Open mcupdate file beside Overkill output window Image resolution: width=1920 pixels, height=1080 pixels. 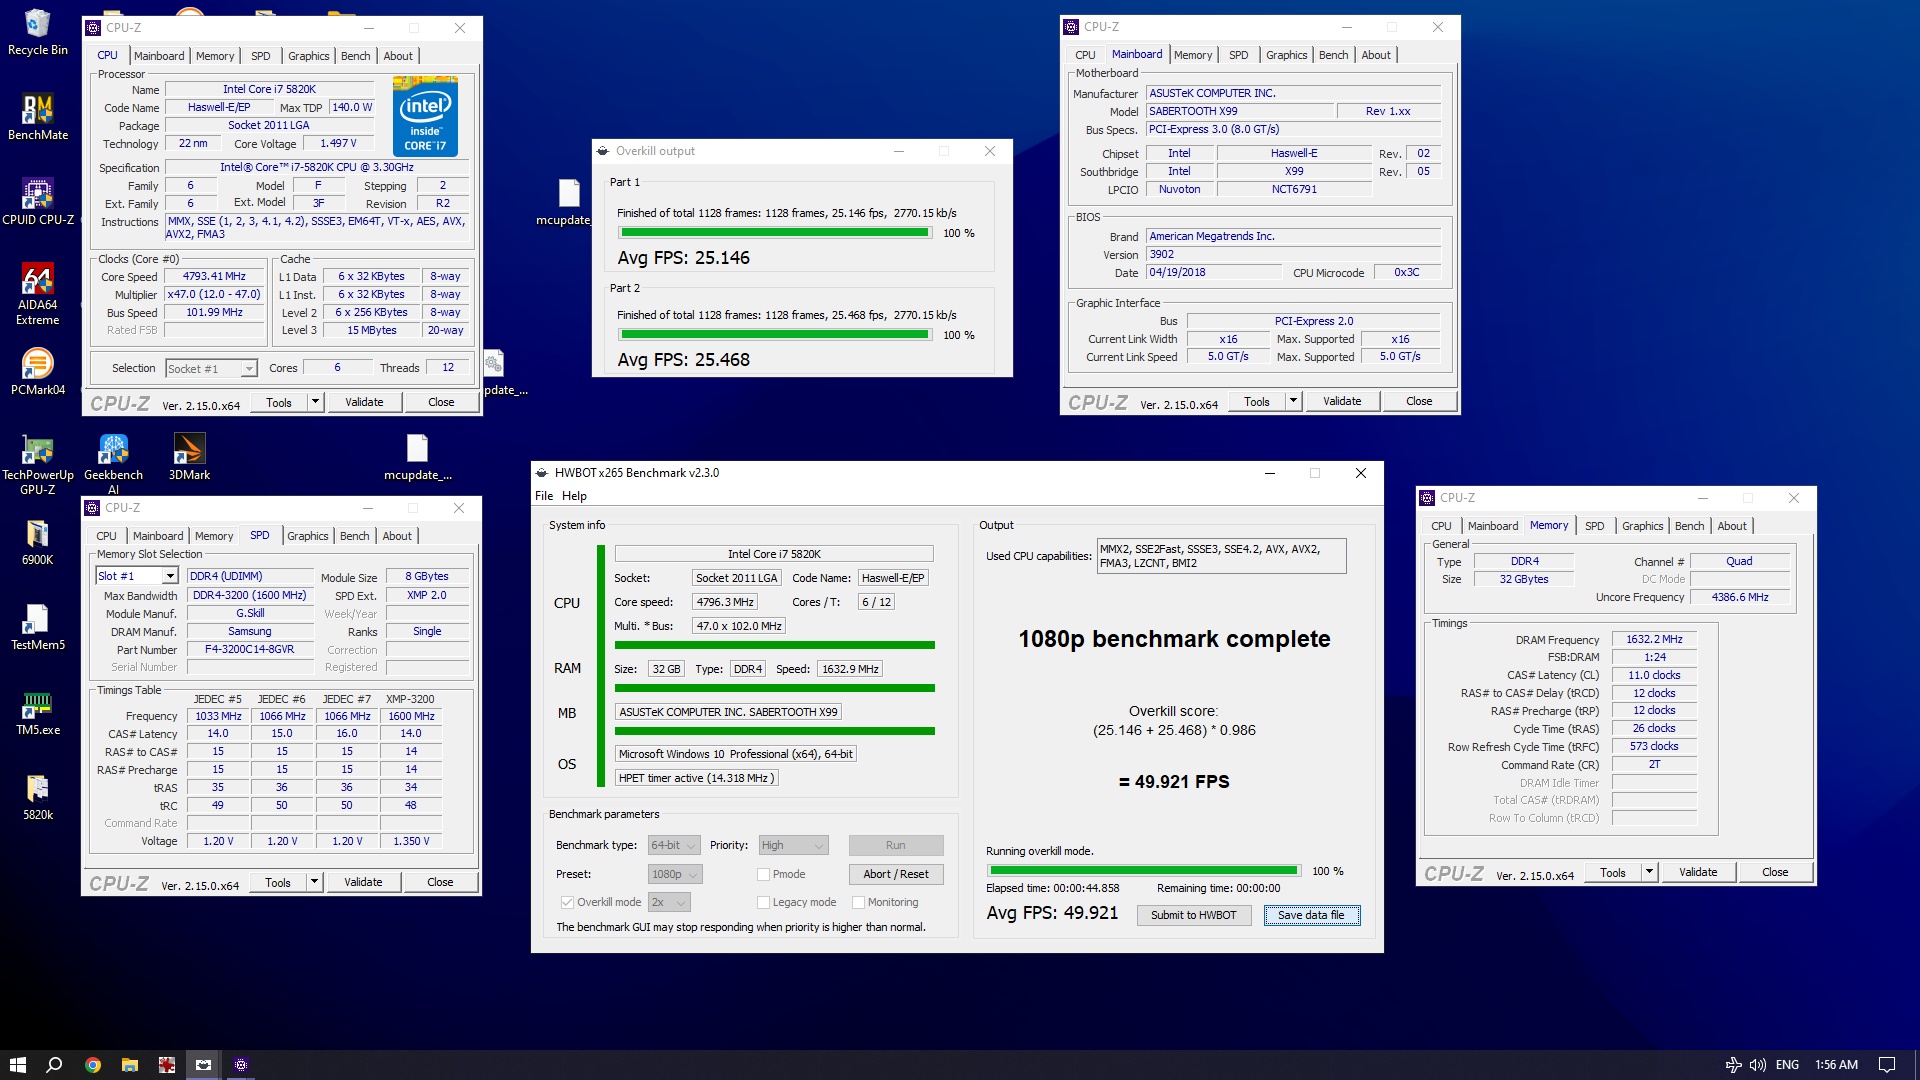(565, 203)
